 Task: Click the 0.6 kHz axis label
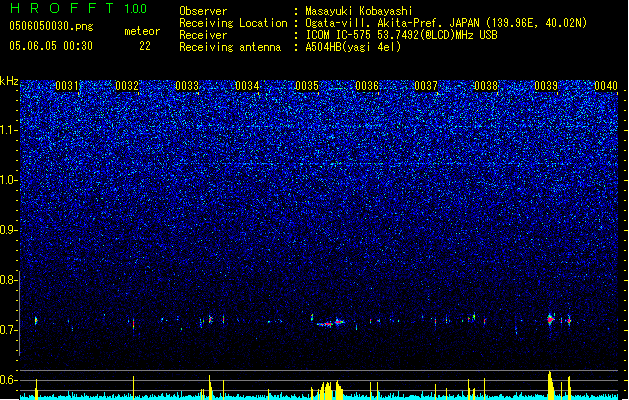click(9, 380)
